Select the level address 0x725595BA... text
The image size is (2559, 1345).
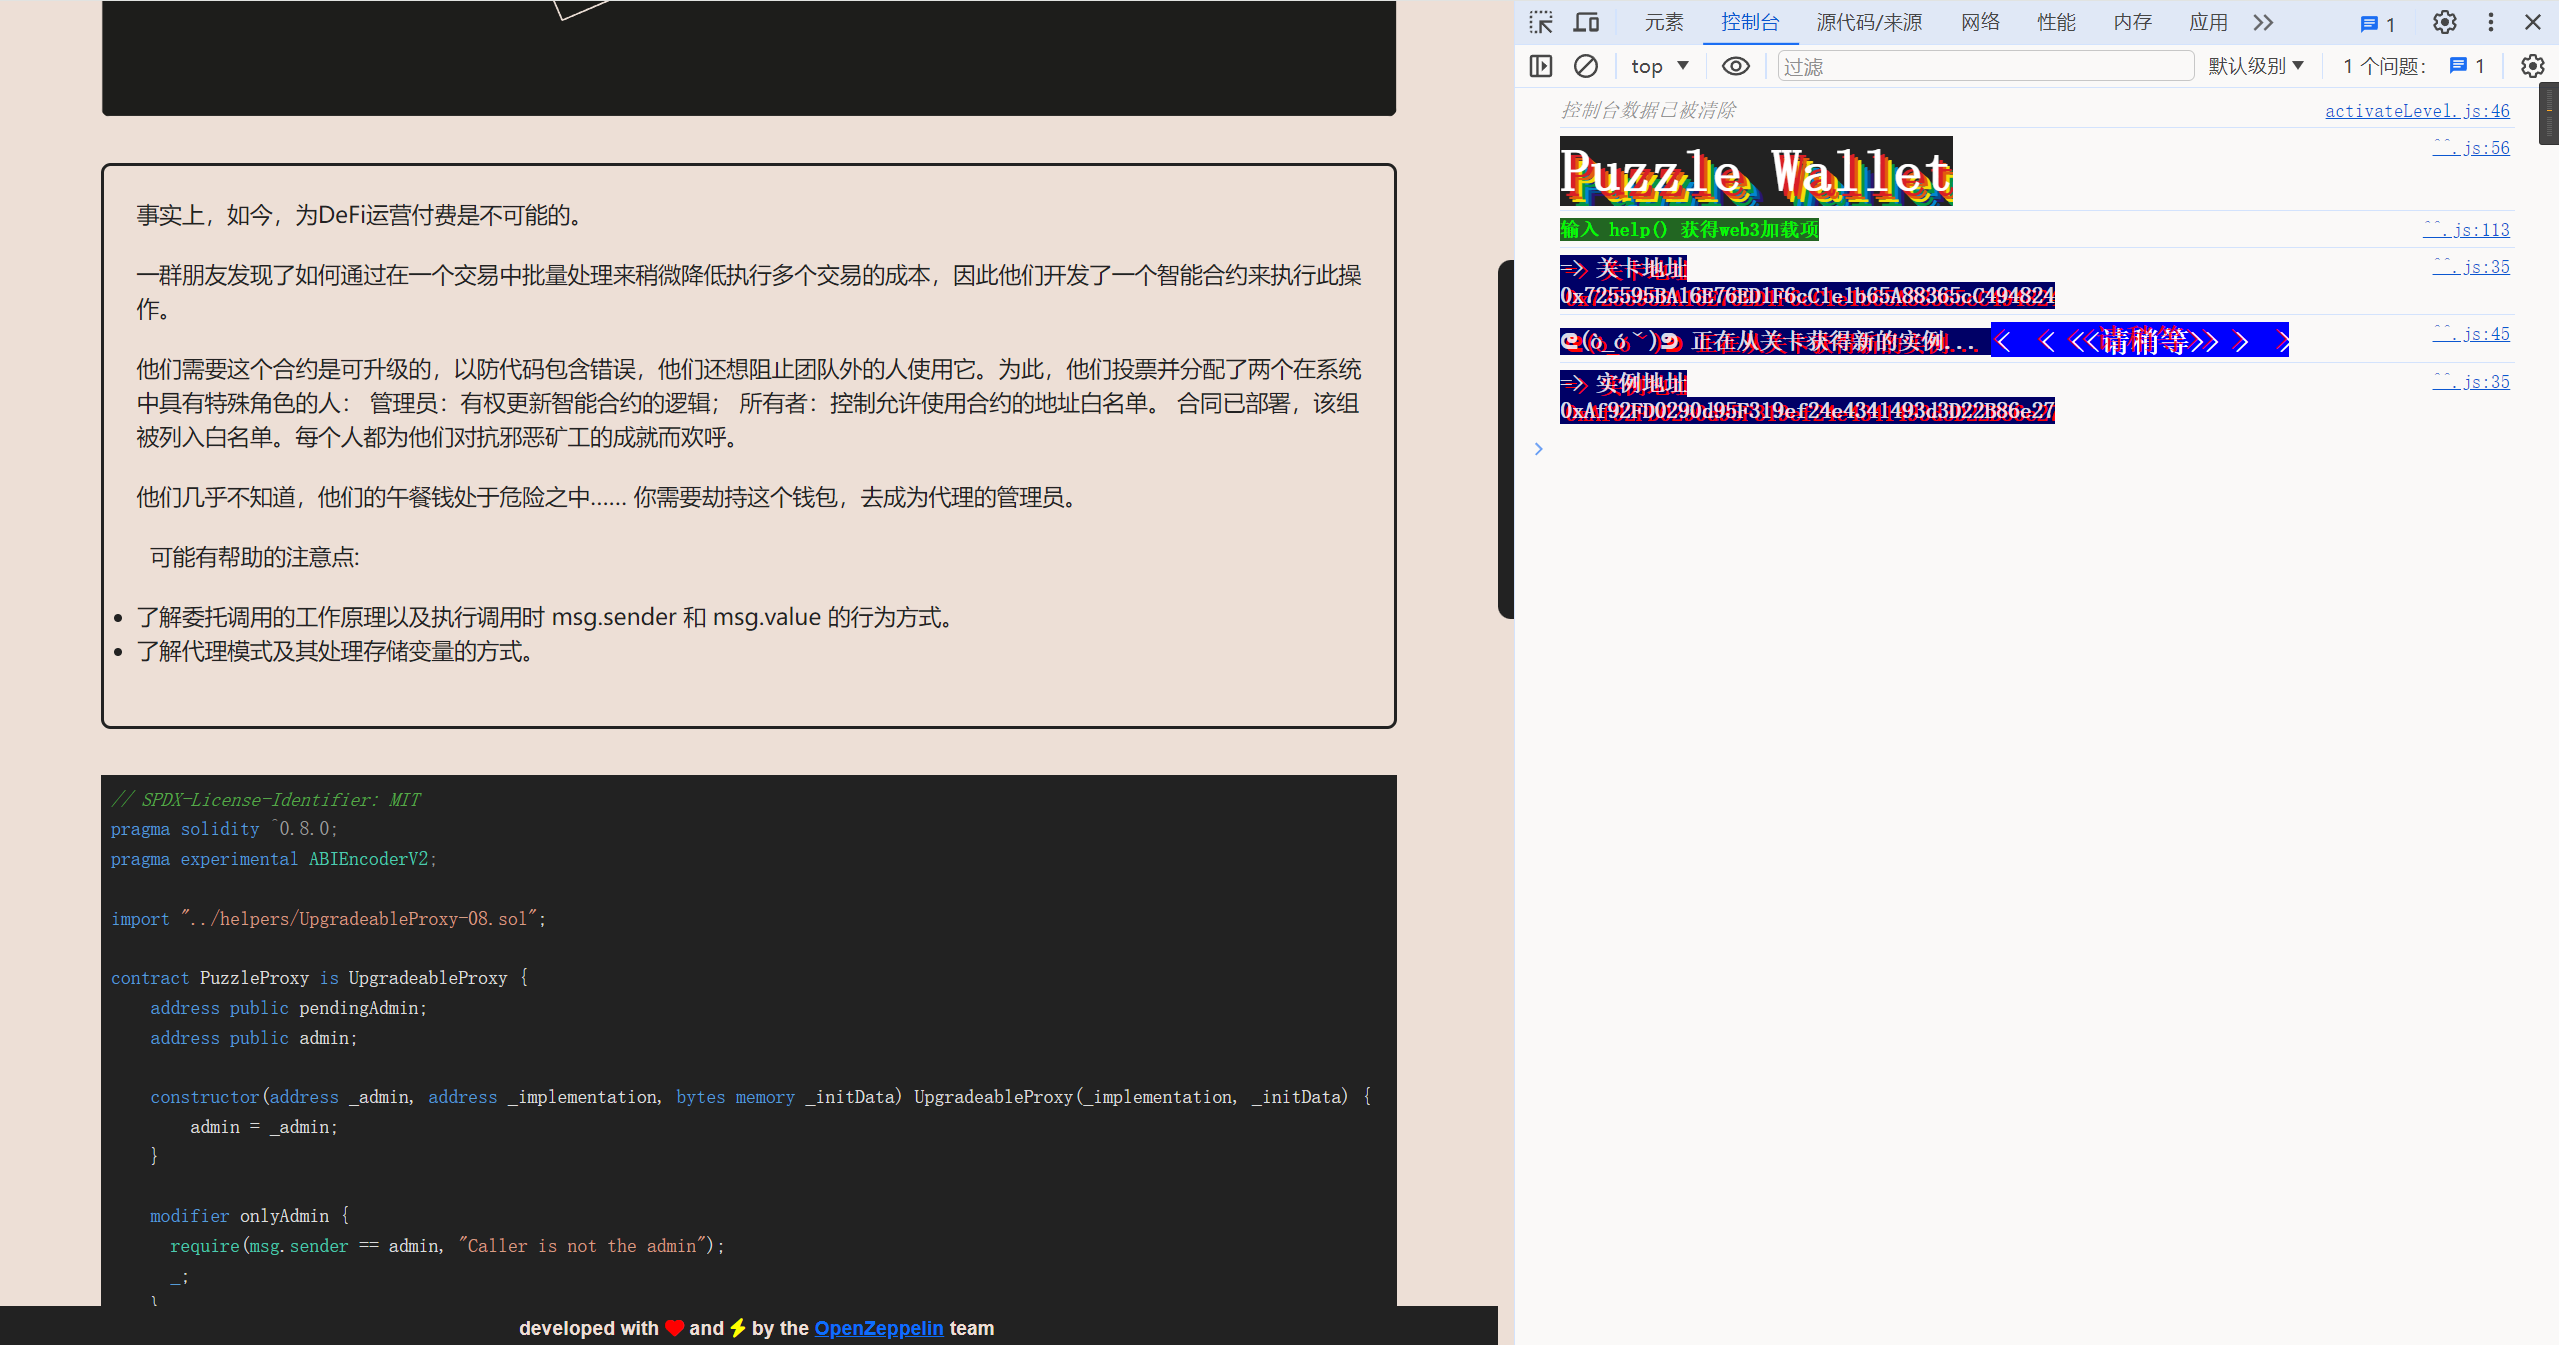[1807, 296]
